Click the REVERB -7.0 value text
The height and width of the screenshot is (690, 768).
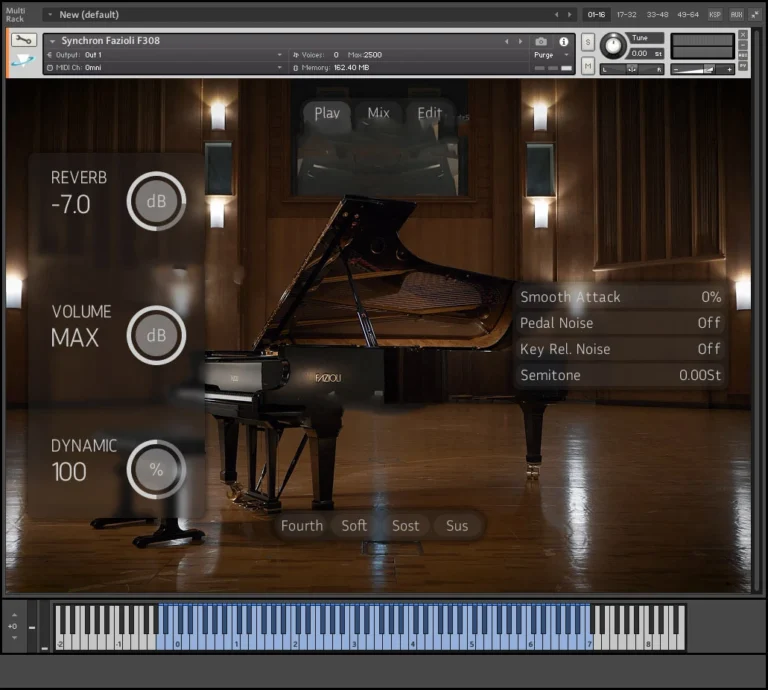(x=71, y=205)
